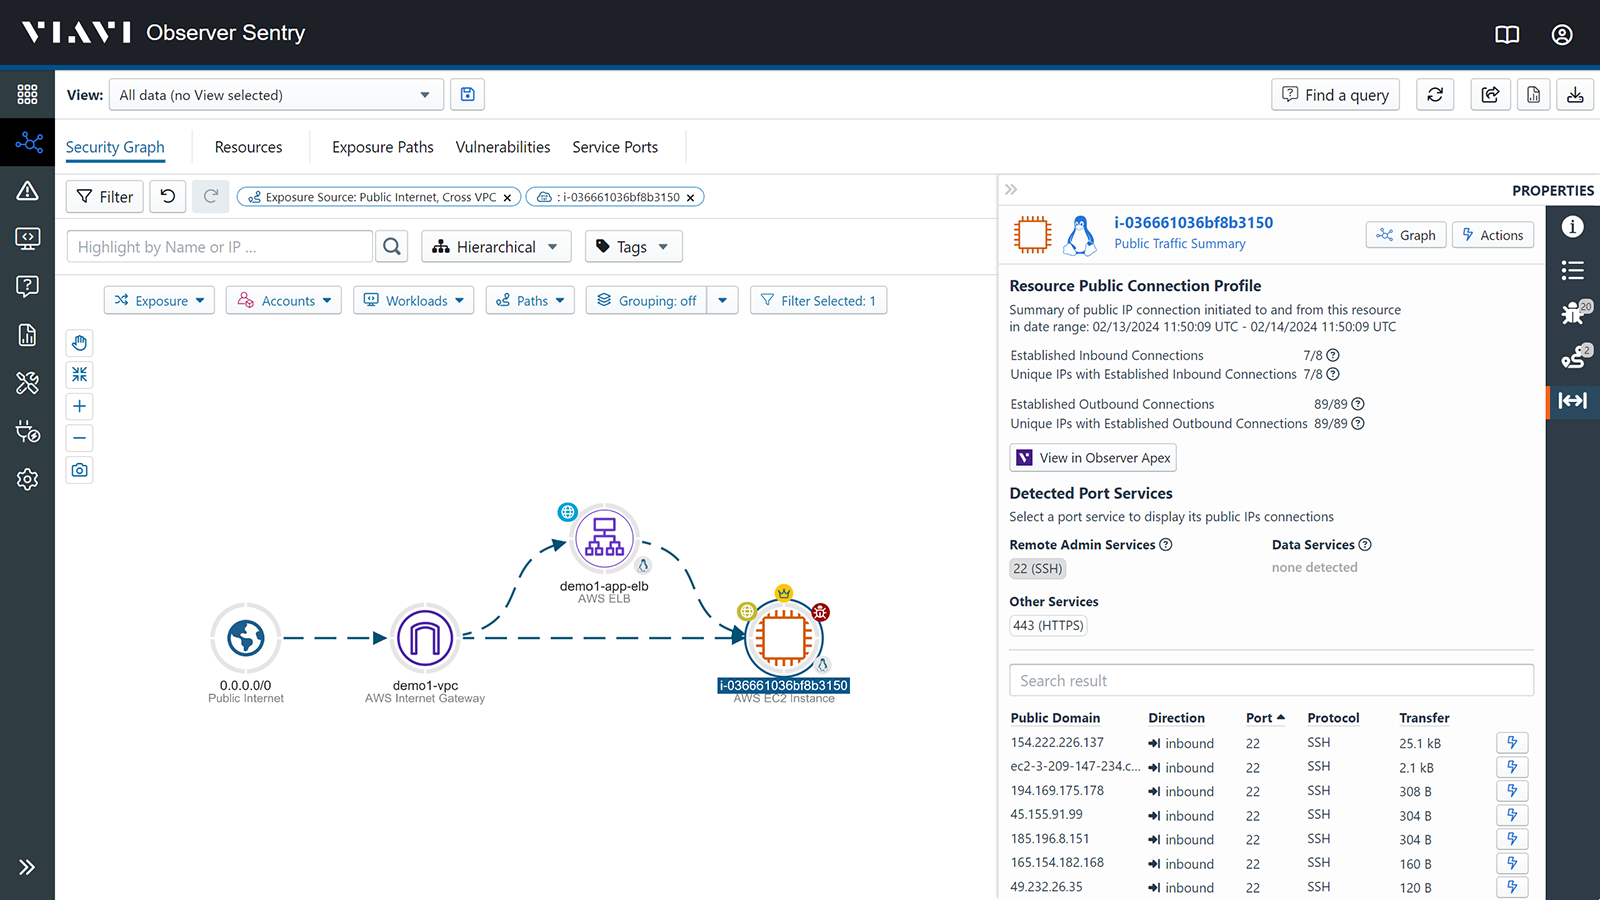Select the pan hand tool
This screenshot has height=900, width=1600.
click(79, 343)
